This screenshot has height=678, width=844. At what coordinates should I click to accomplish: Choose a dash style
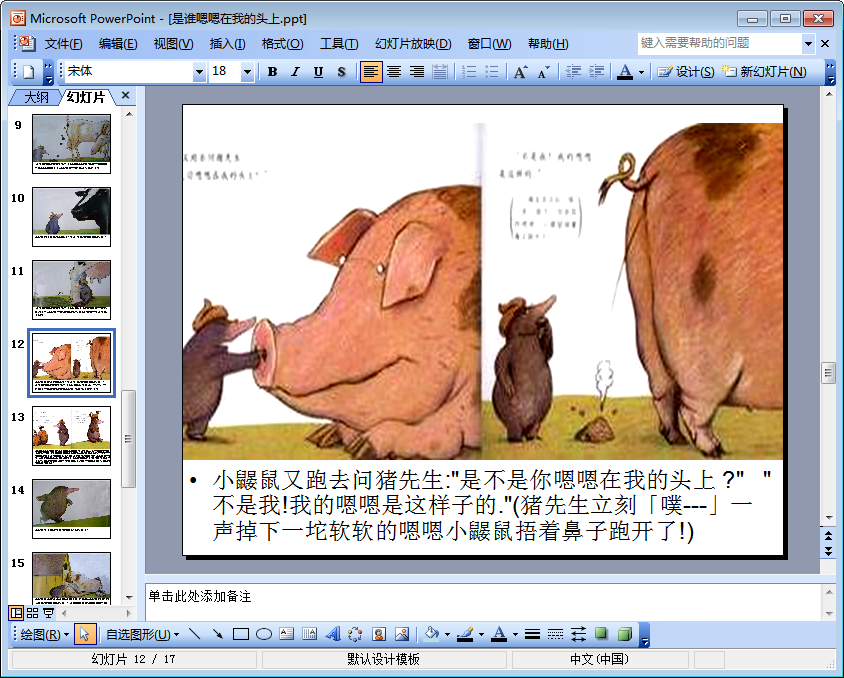pos(555,634)
